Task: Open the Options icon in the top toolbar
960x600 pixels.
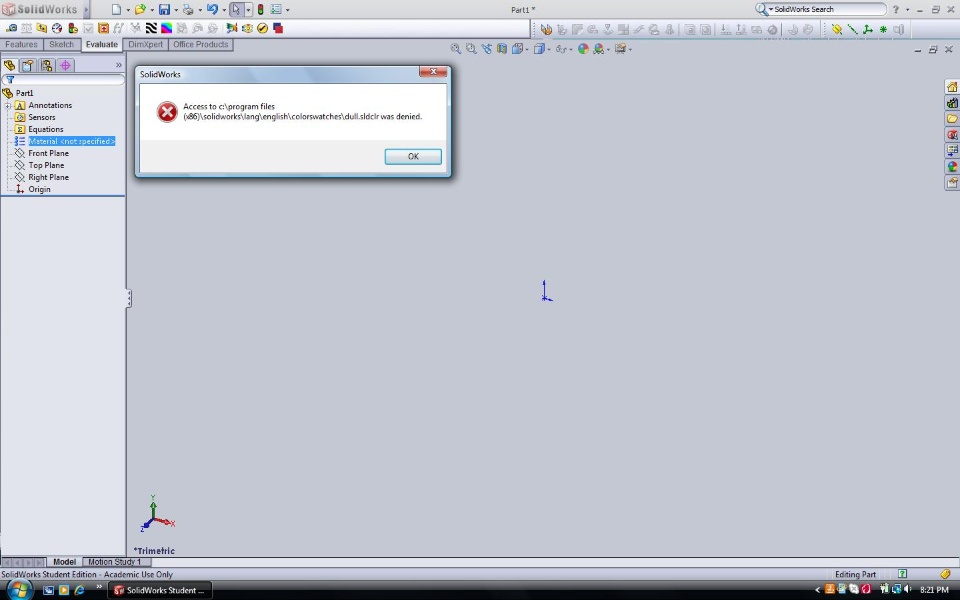Action: click(276, 9)
